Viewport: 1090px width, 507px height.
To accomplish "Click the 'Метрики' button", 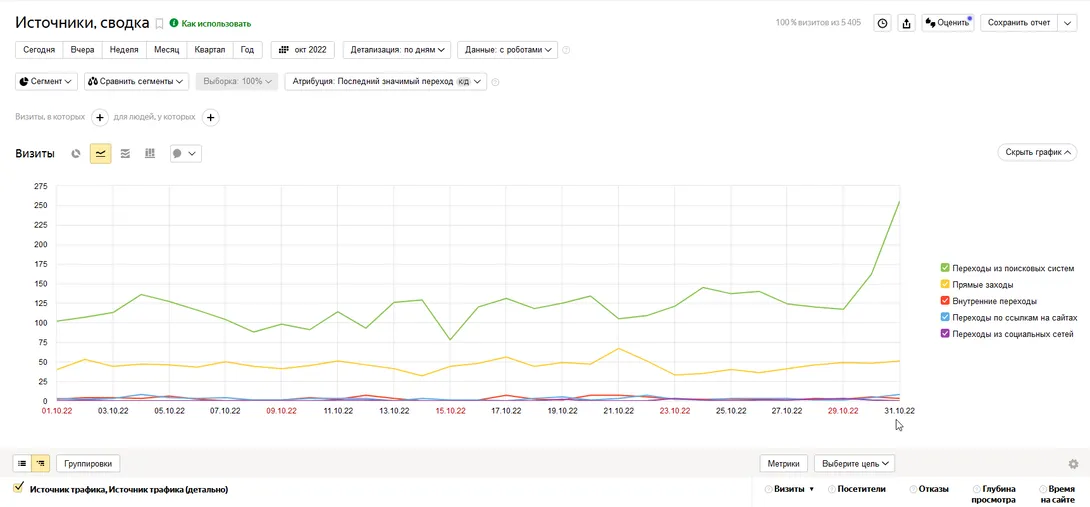I will click(784, 463).
